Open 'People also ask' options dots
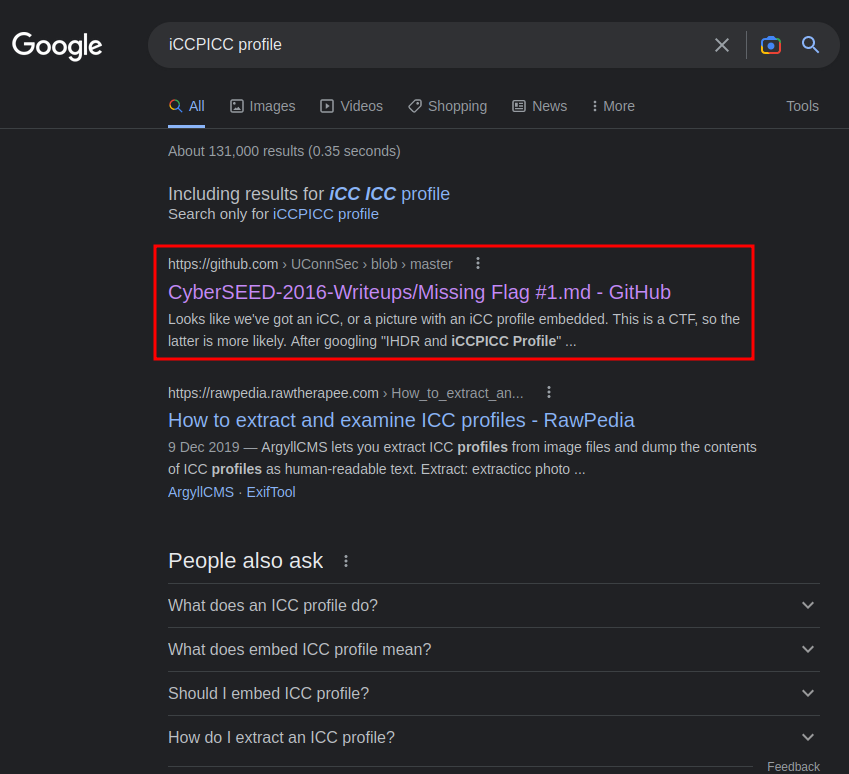This screenshot has height=774, width=849. coord(346,561)
